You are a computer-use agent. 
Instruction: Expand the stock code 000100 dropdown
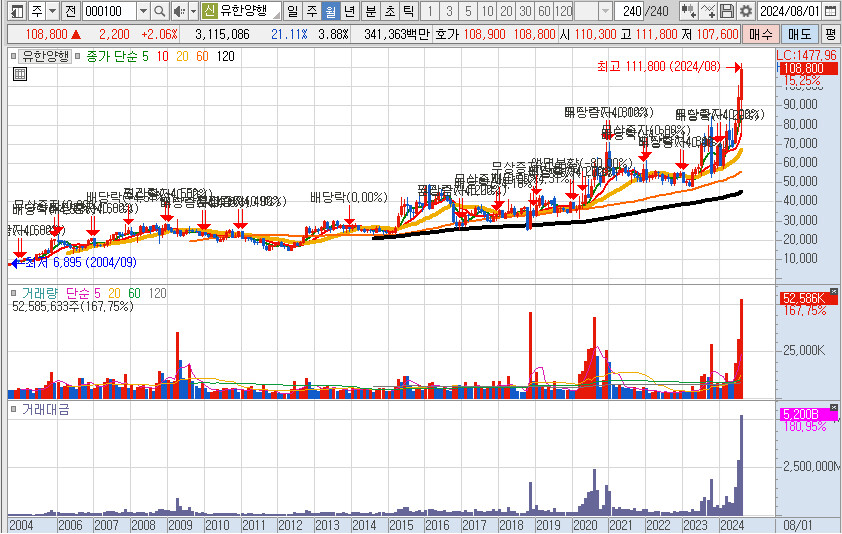pos(141,11)
